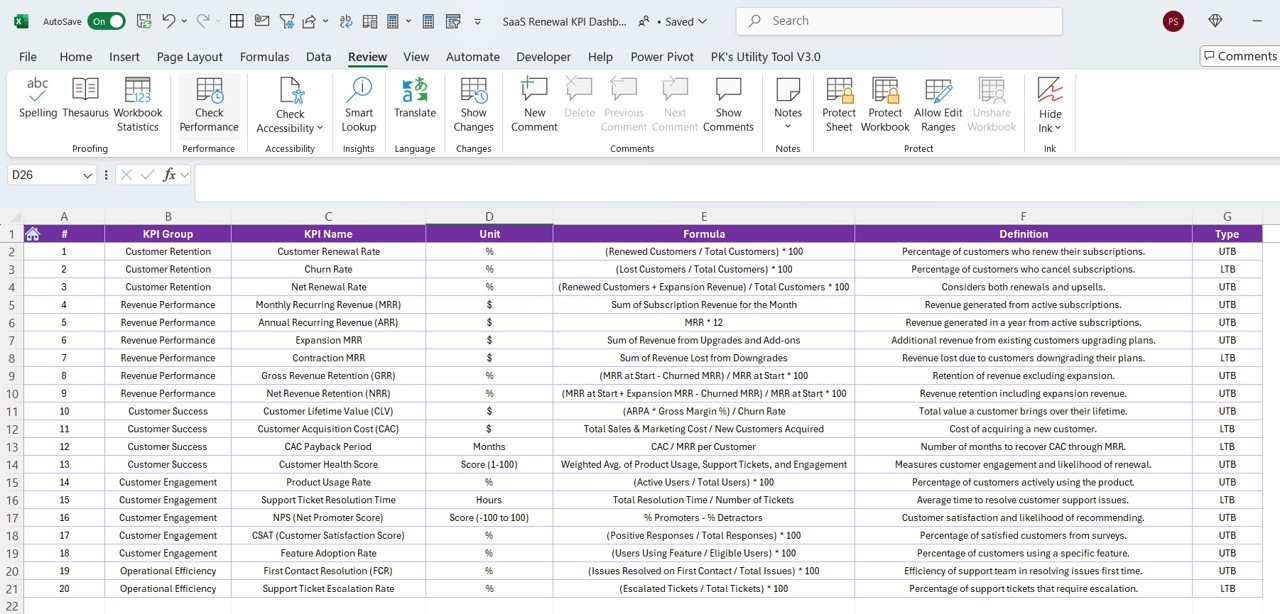Click the Translate tool

[415, 100]
